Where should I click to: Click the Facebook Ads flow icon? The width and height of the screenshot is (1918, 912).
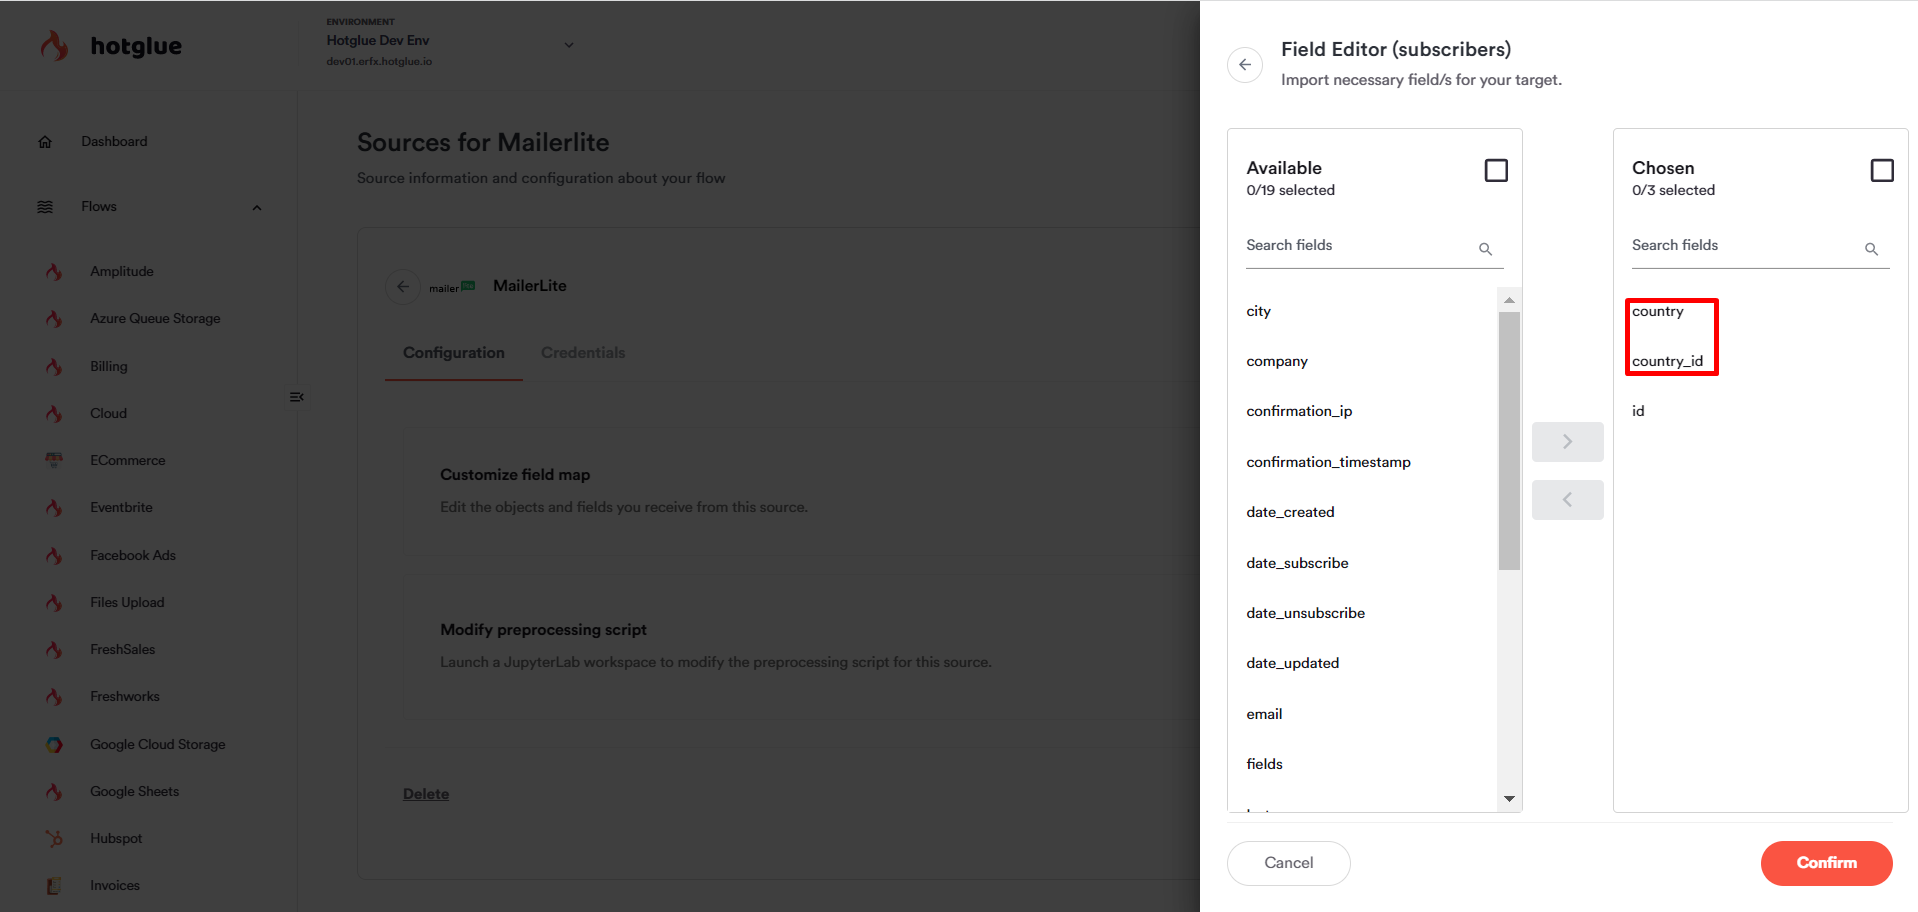coord(54,556)
